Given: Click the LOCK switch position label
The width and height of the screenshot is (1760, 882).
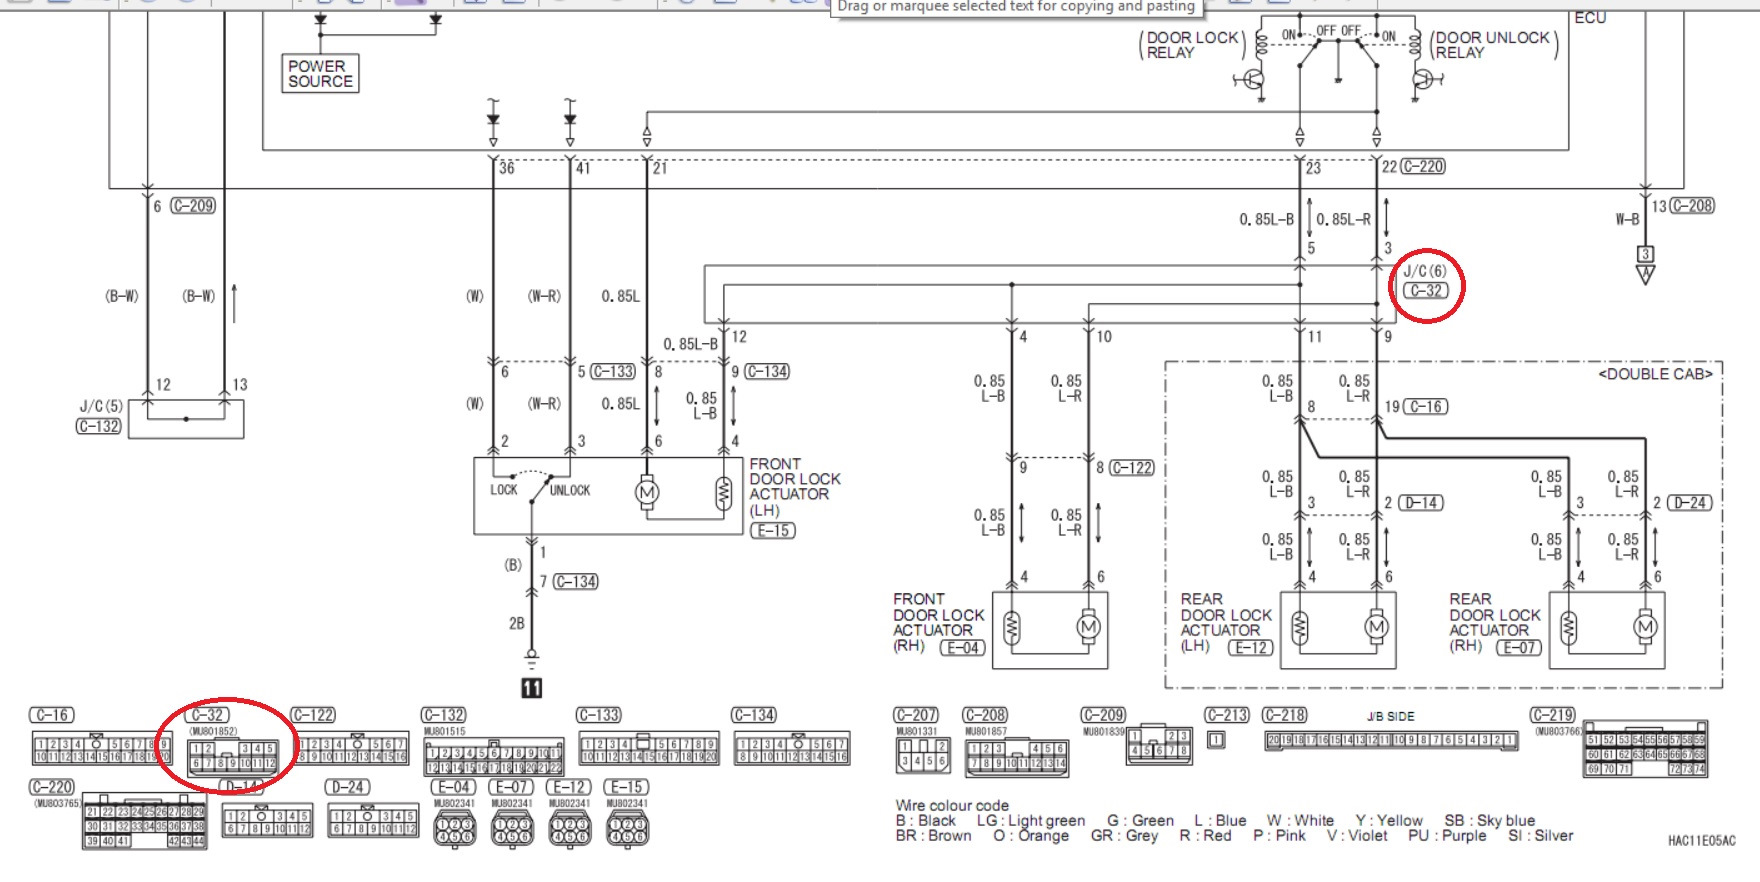Looking at the screenshot, I should (504, 490).
